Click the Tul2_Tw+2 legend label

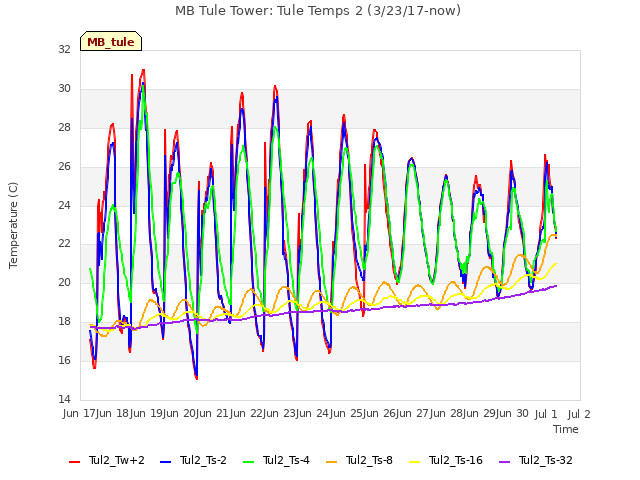coord(116,460)
